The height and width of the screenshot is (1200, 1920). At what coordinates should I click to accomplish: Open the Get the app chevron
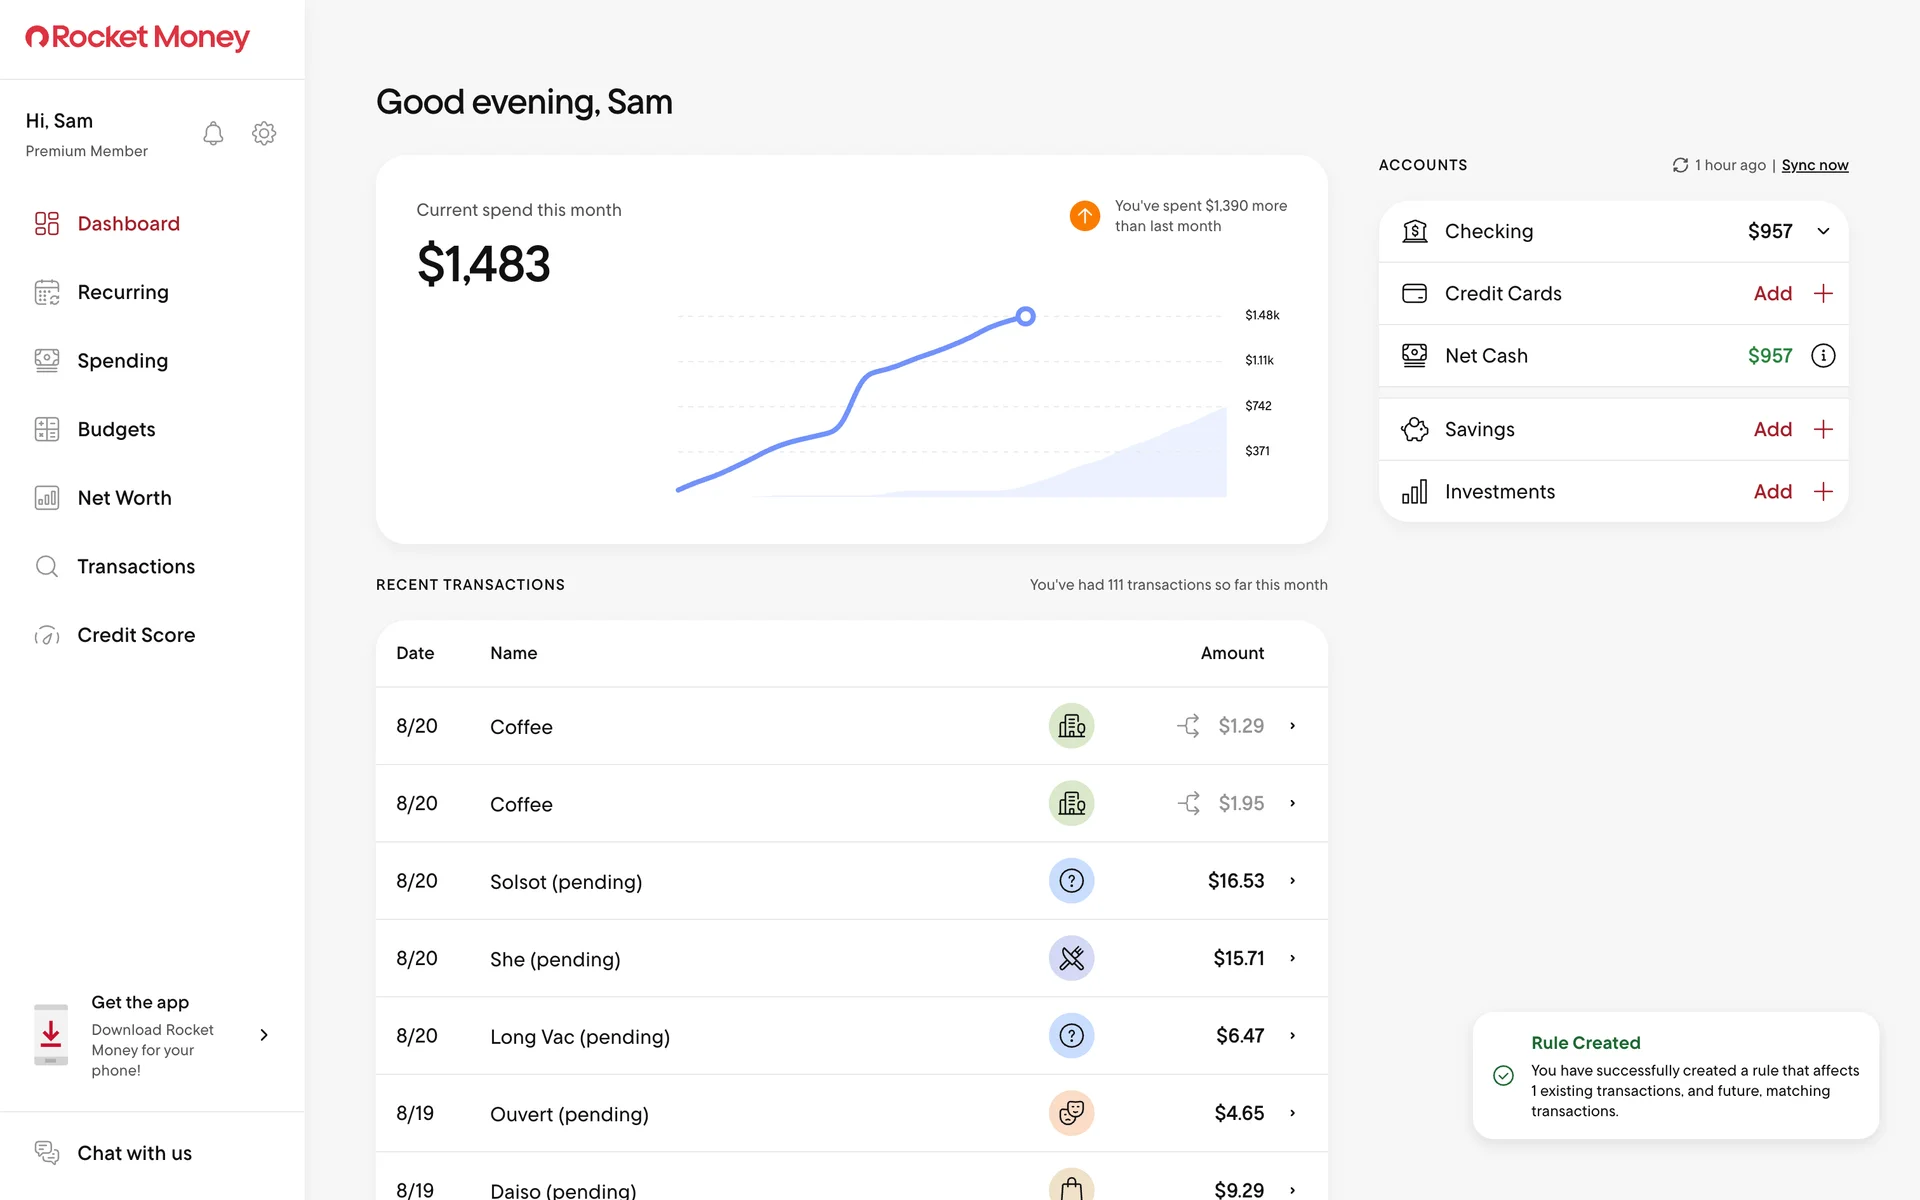pos(264,1035)
